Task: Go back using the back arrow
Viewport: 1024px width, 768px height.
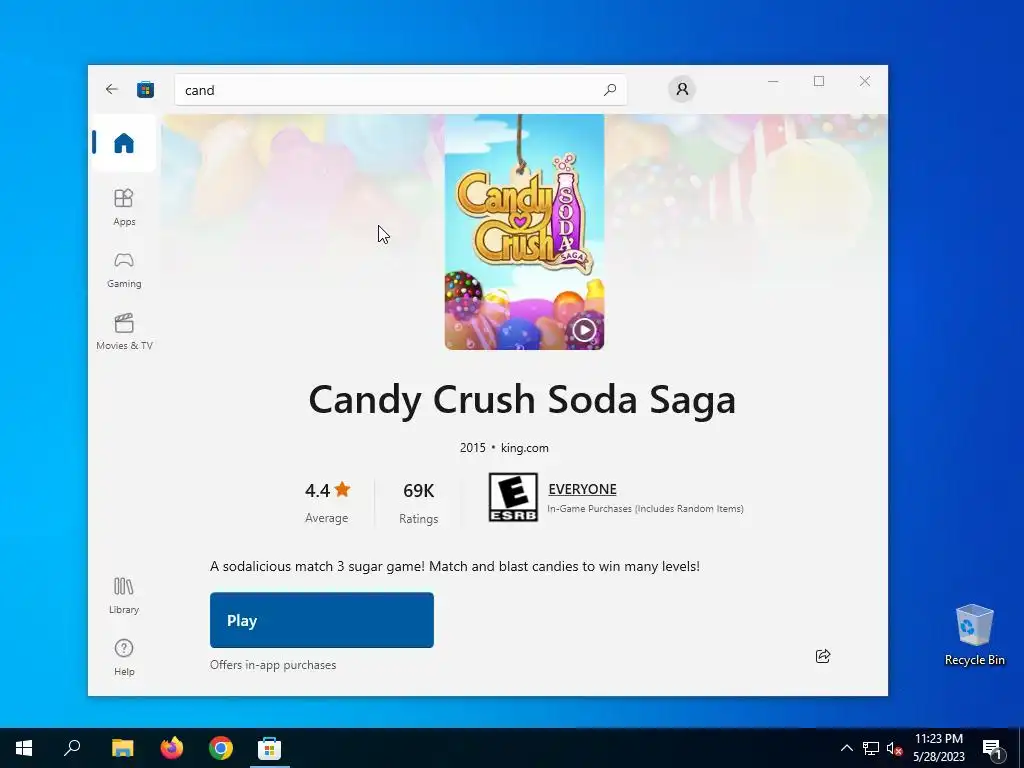Action: [112, 89]
